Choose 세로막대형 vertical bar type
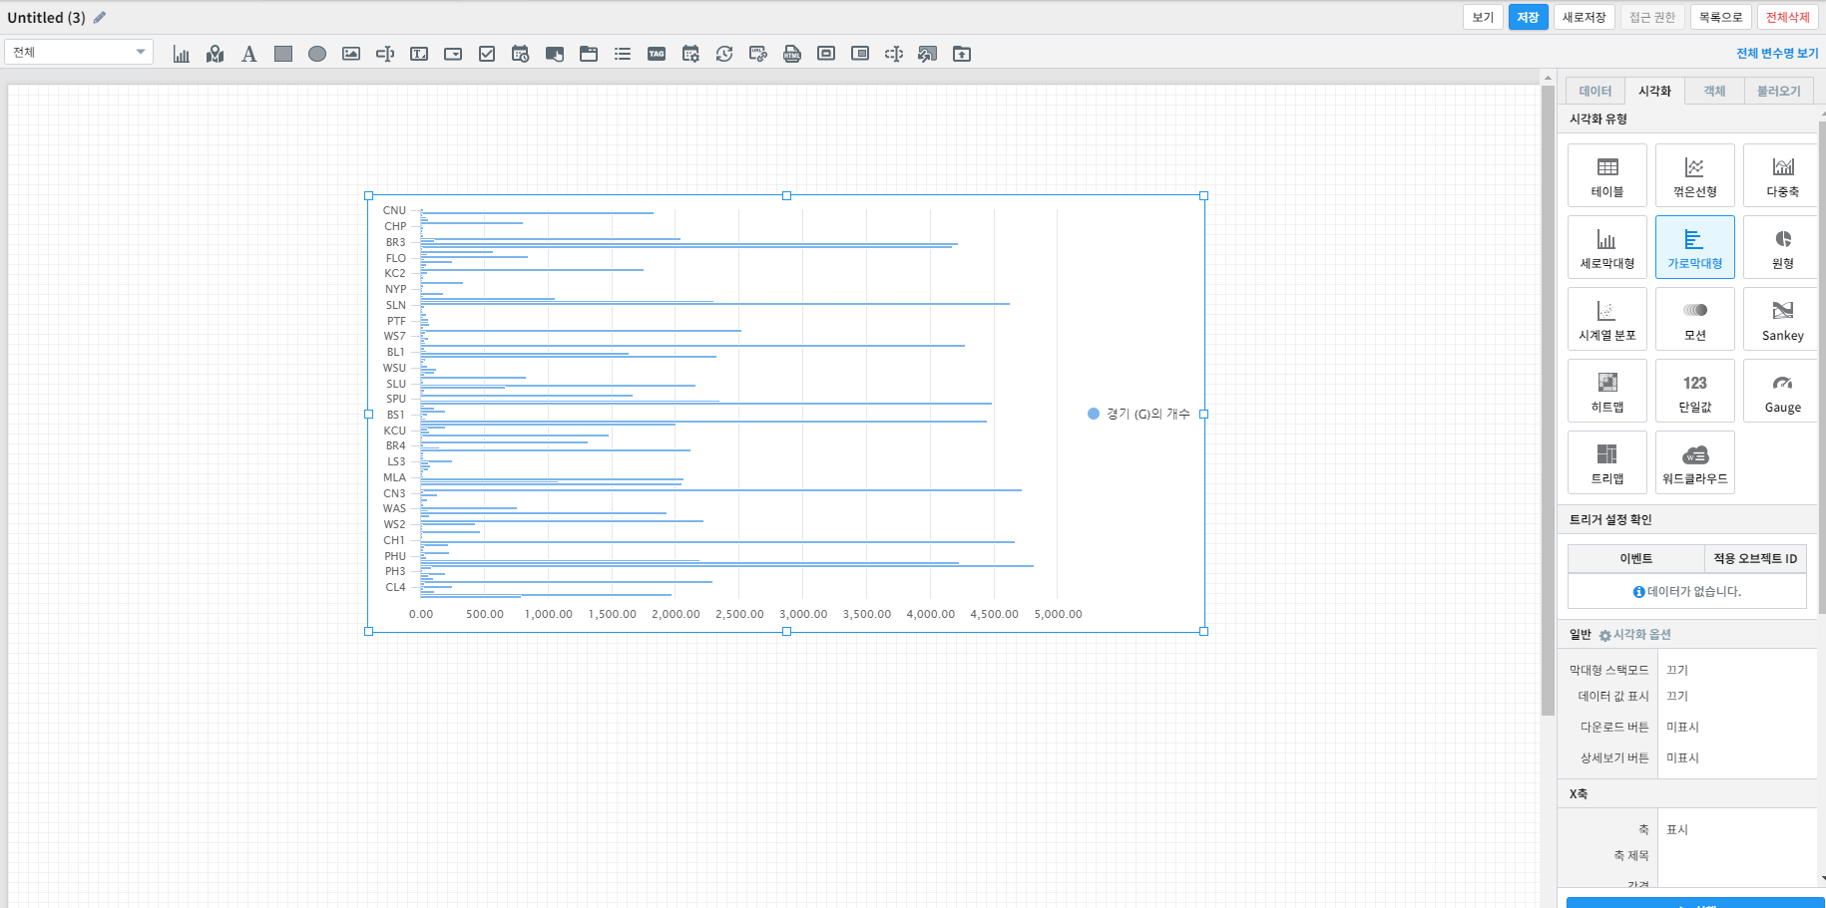 coord(1607,247)
